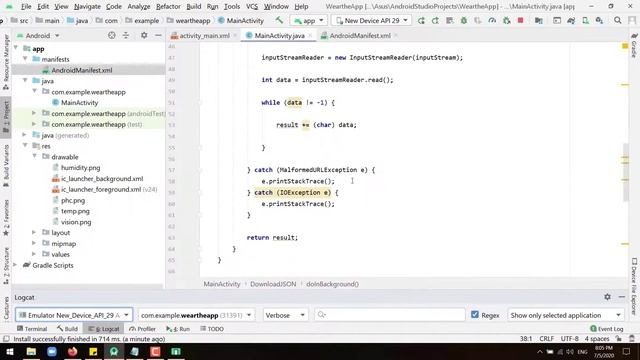The height and width of the screenshot is (360, 640).
Task: Open the SDK Manager icon
Action: coord(599,20)
